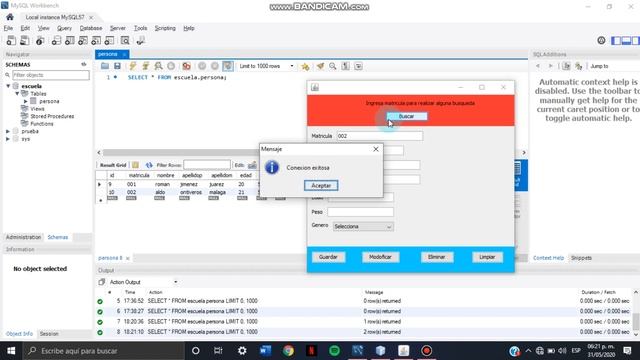This screenshot has width=640, height=360.
Task: Click the explain query magnifier icon
Action: [158, 66]
